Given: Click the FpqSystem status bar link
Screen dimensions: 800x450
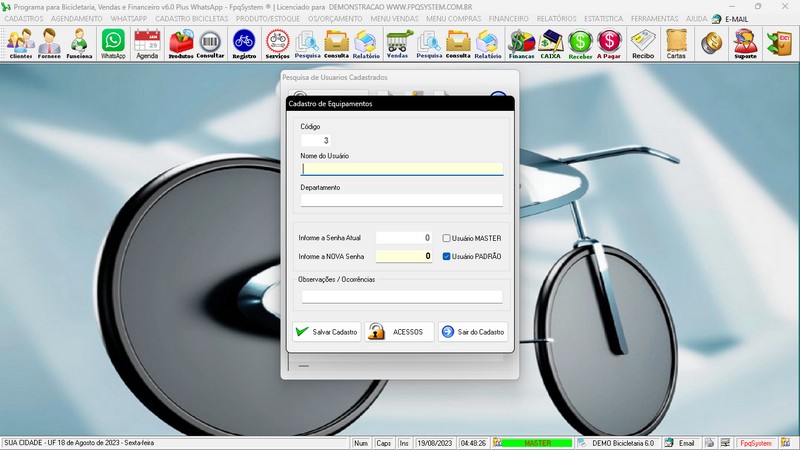Looking at the screenshot, I should point(756,443).
